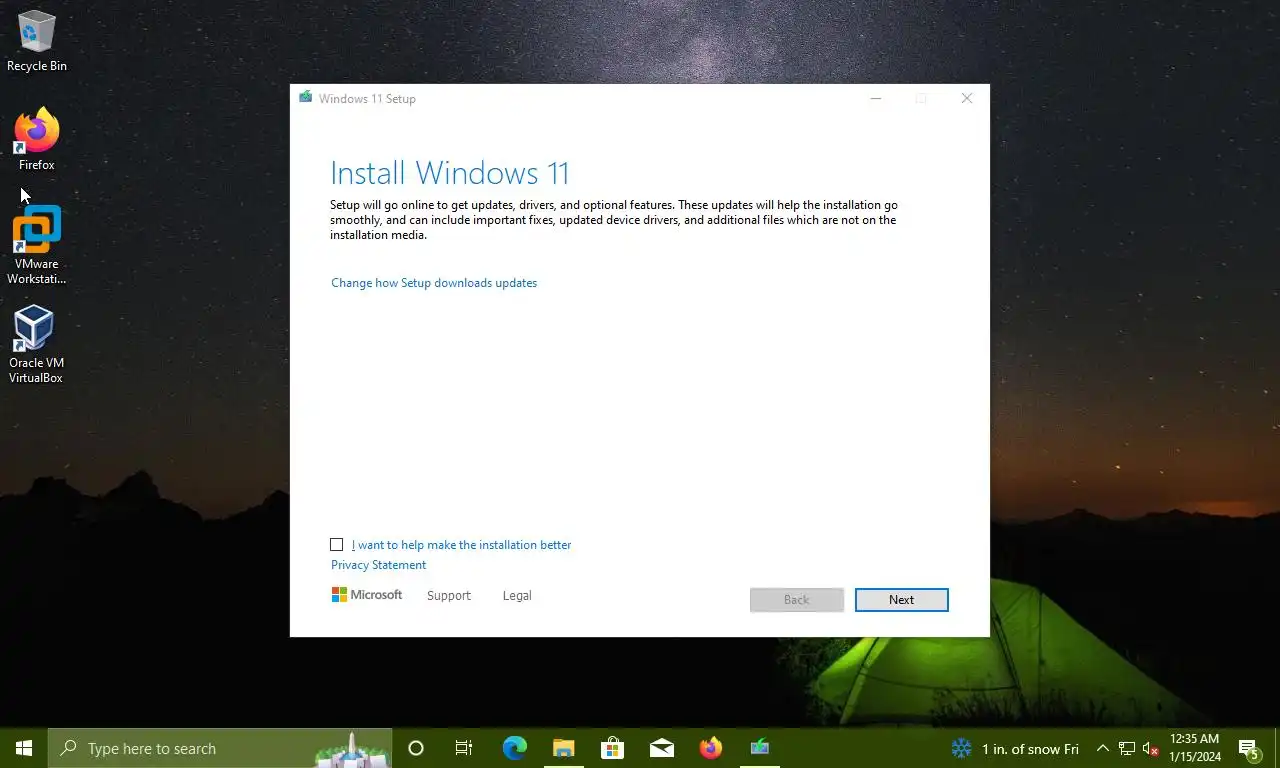Click the Cortana circle icon in taskbar
Screen dimensions: 1280x768
[x=416, y=748]
